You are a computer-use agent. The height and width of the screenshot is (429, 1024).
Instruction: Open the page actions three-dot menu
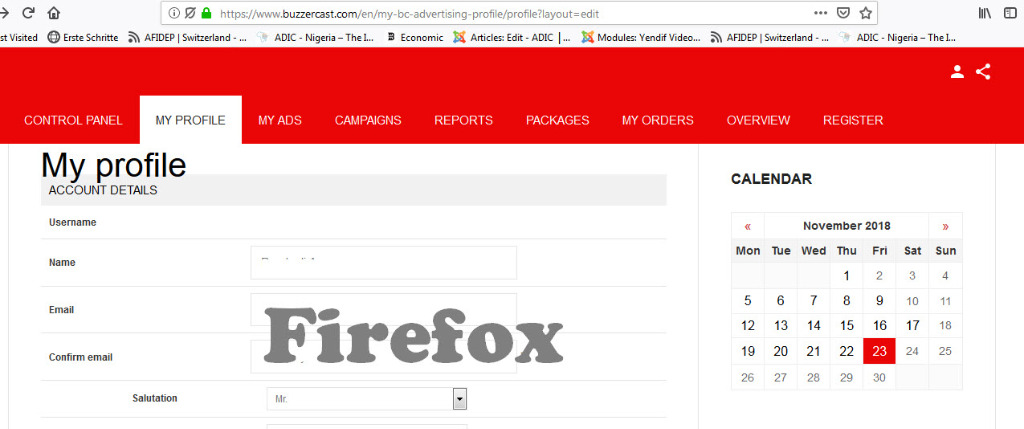[x=820, y=13]
